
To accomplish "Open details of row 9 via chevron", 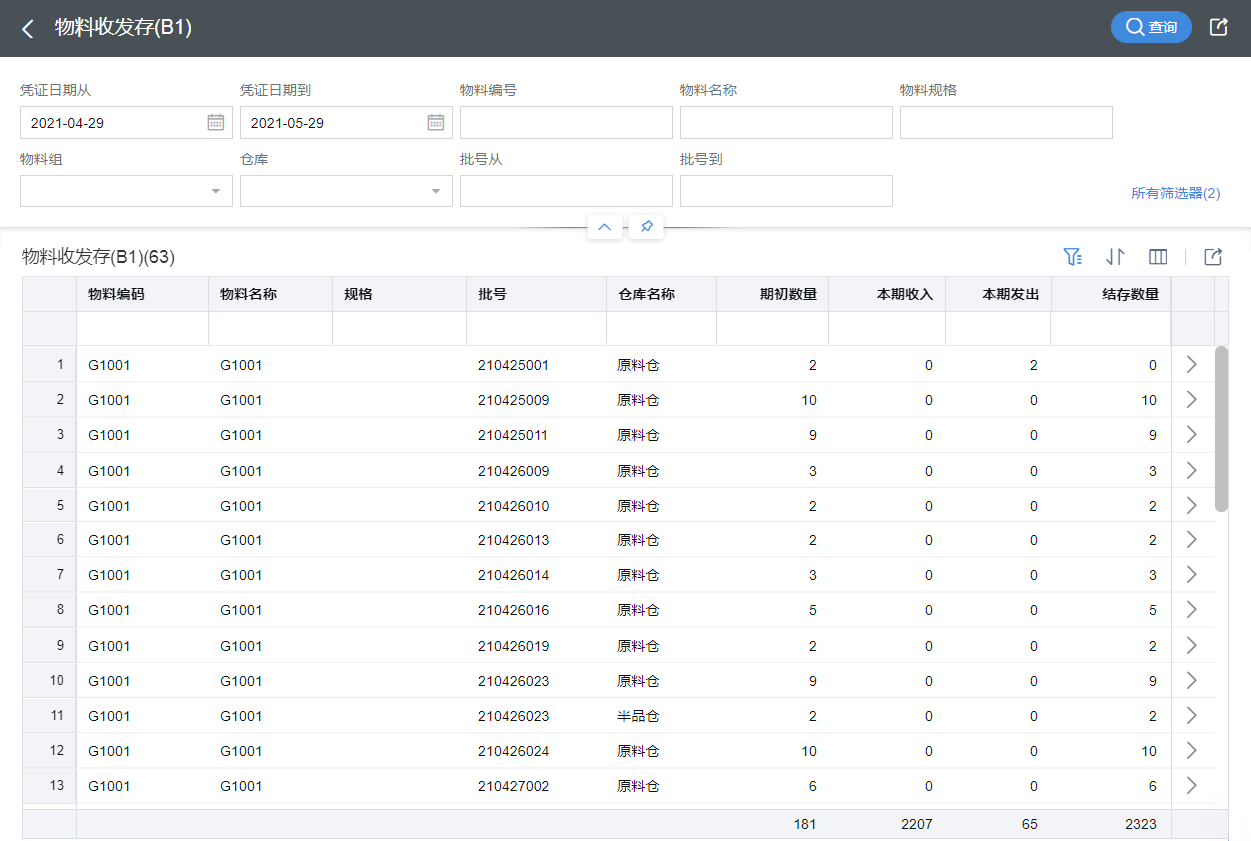I will click(x=1191, y=645).
